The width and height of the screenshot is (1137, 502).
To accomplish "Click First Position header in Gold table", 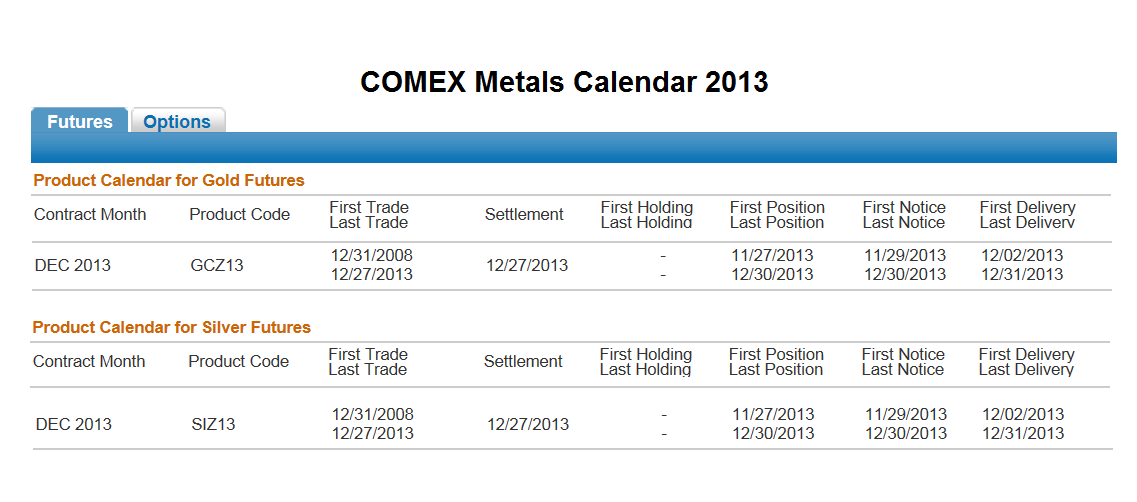I will pos(777,207).
